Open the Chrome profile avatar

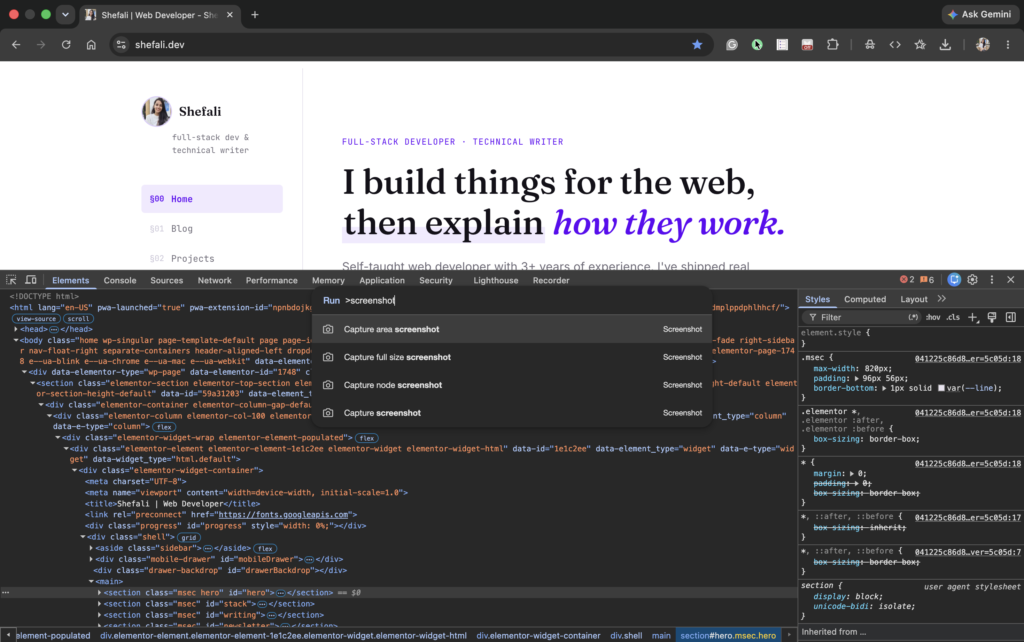click(983, 44)
